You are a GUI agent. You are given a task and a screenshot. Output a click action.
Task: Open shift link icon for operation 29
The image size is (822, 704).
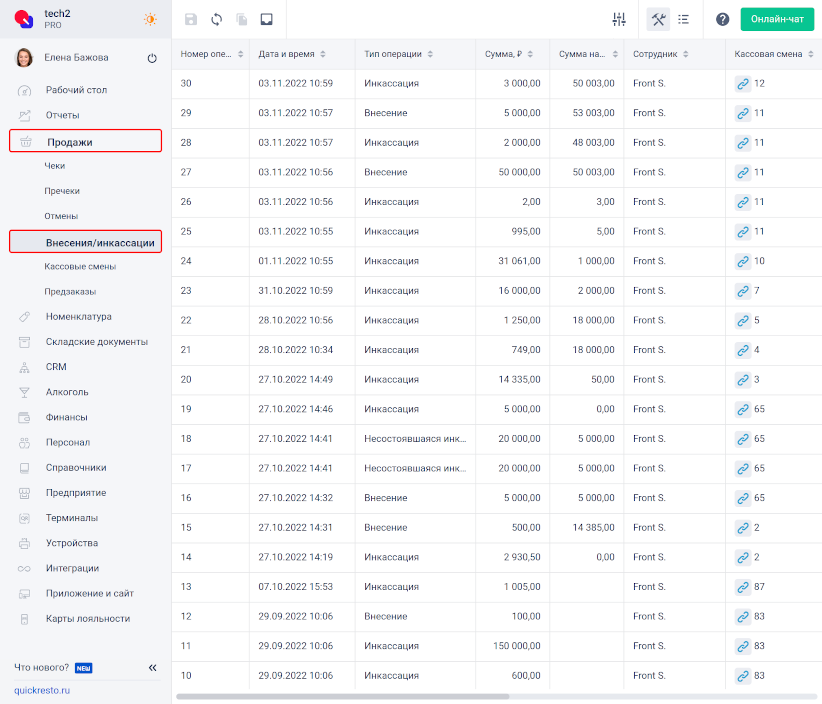pos(742,113)
